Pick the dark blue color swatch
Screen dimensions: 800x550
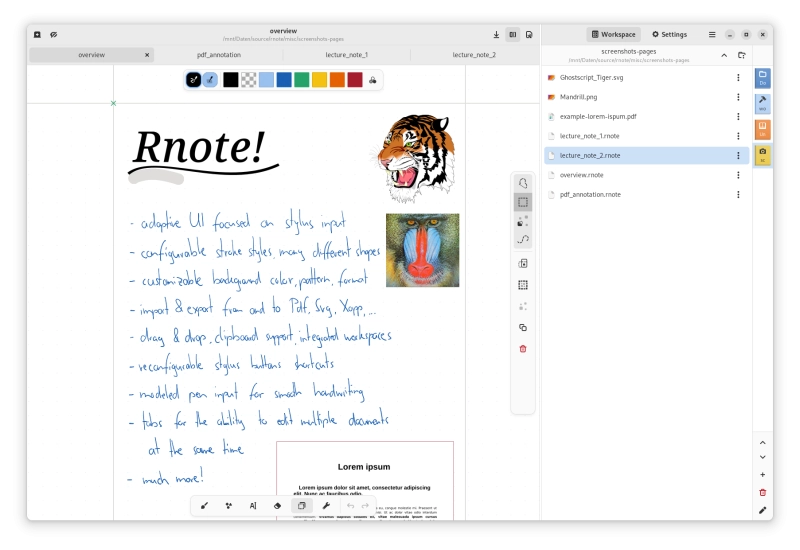click(x=284, y=80)
